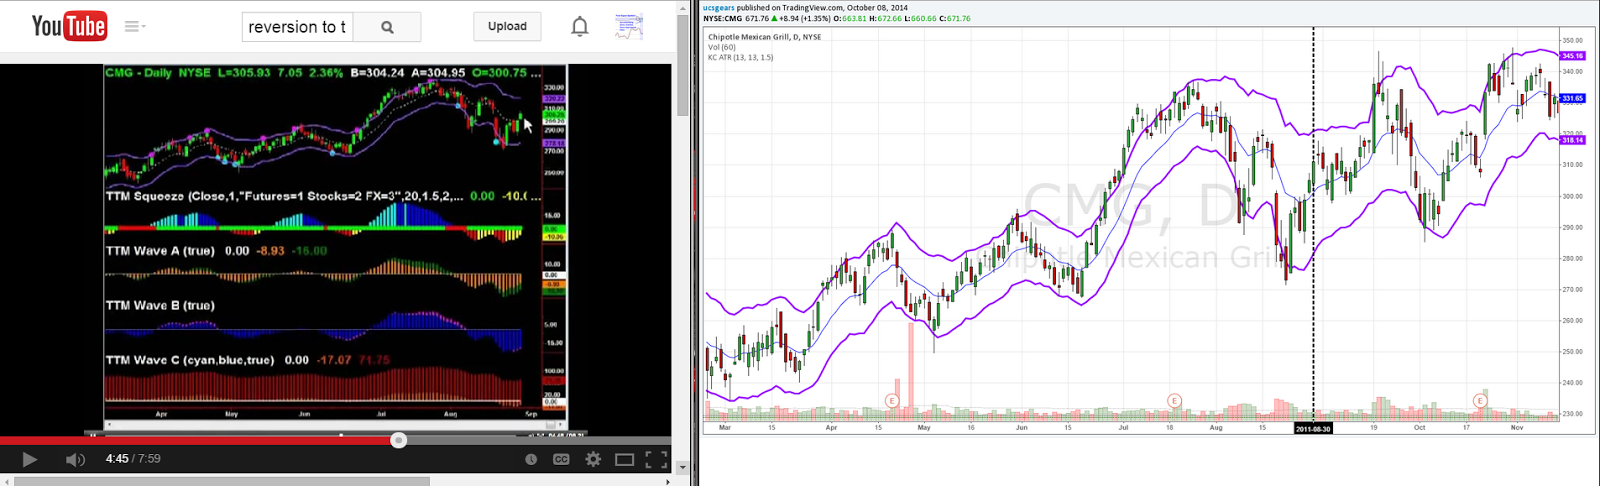This screenshot has width=1600, height=486.
Task: Enter full screen mode
Action: tap(656, 460)
